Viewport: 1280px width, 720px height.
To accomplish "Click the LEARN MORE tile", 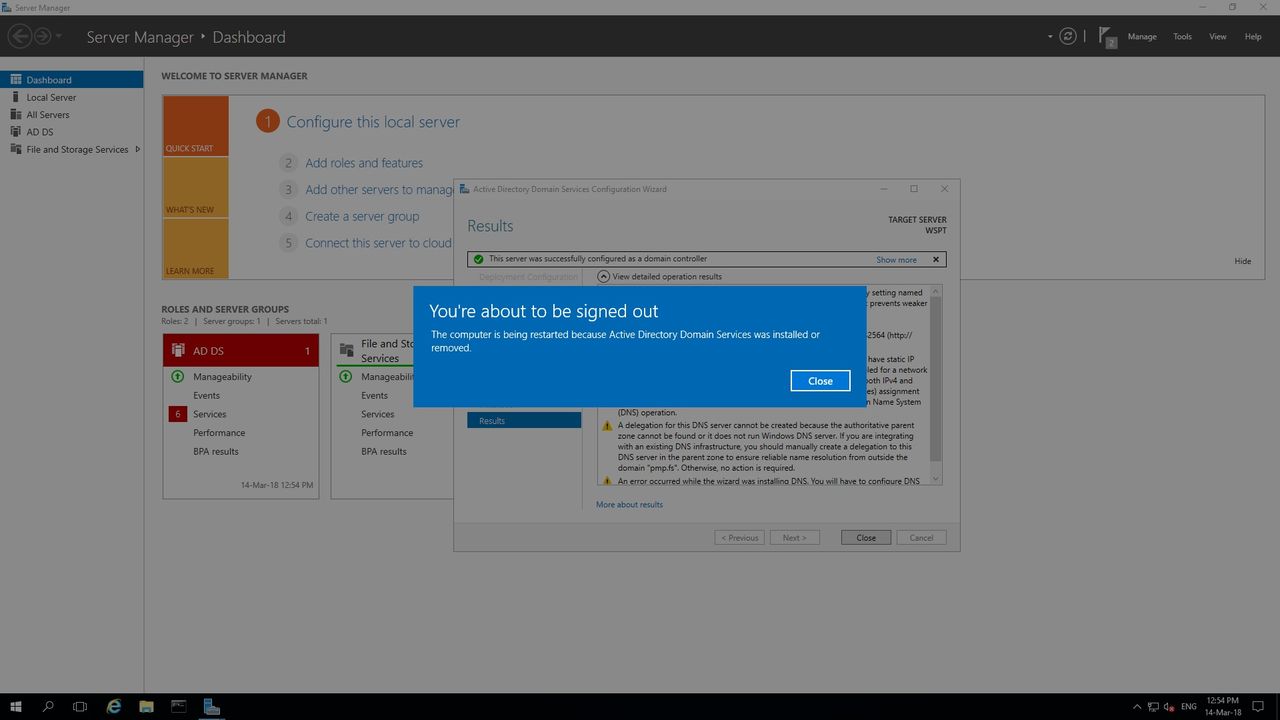I will click(196, 248).
